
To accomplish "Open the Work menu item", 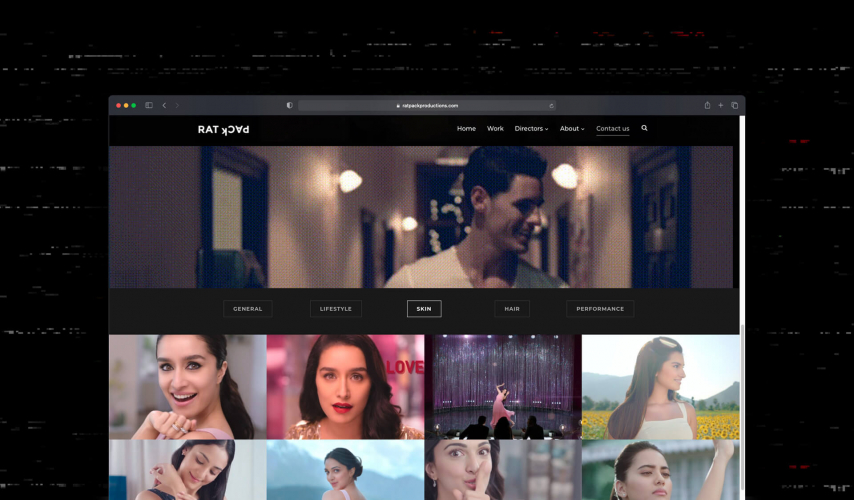I will [495, 129].
